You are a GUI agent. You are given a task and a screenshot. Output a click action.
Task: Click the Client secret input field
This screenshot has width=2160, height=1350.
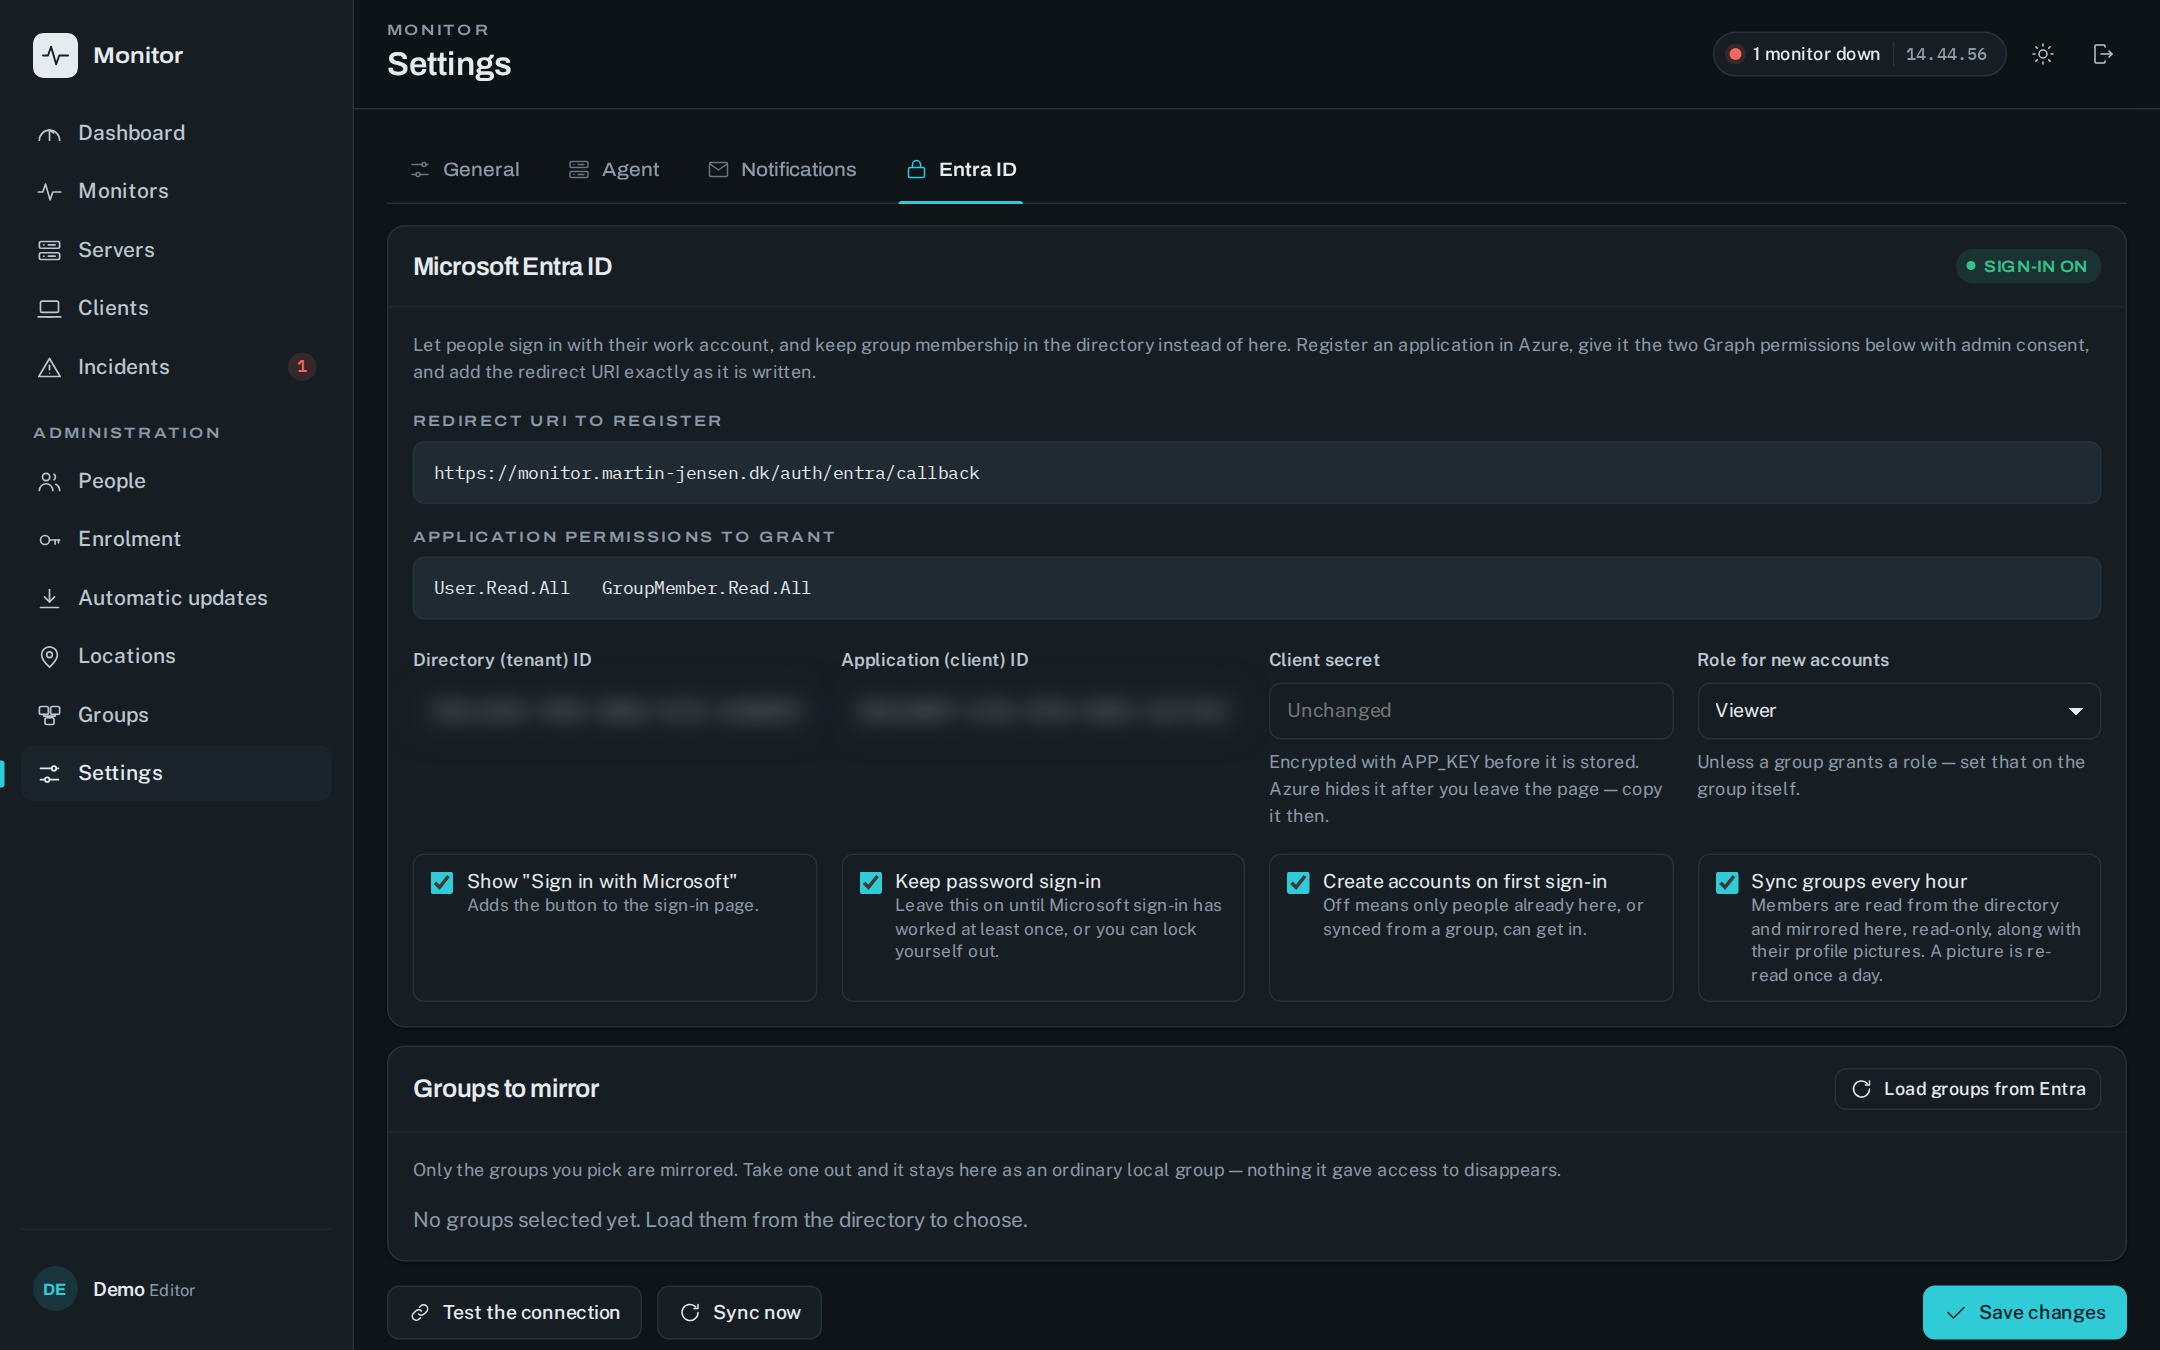(x=1471, y=711)
